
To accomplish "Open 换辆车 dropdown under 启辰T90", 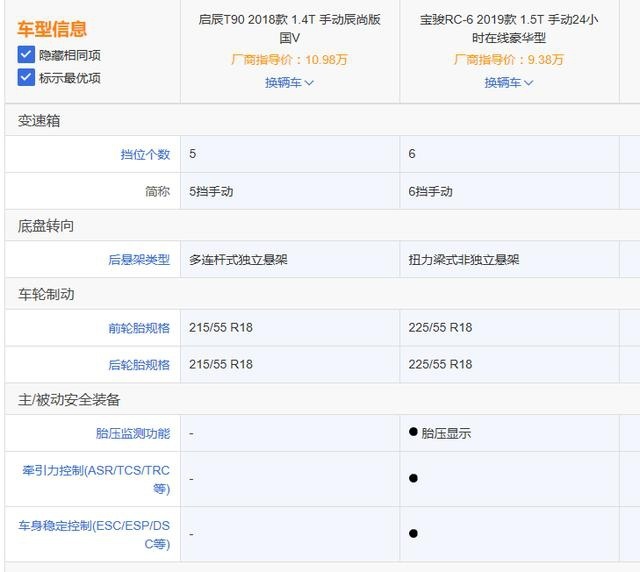I will (x=289, y=82).
